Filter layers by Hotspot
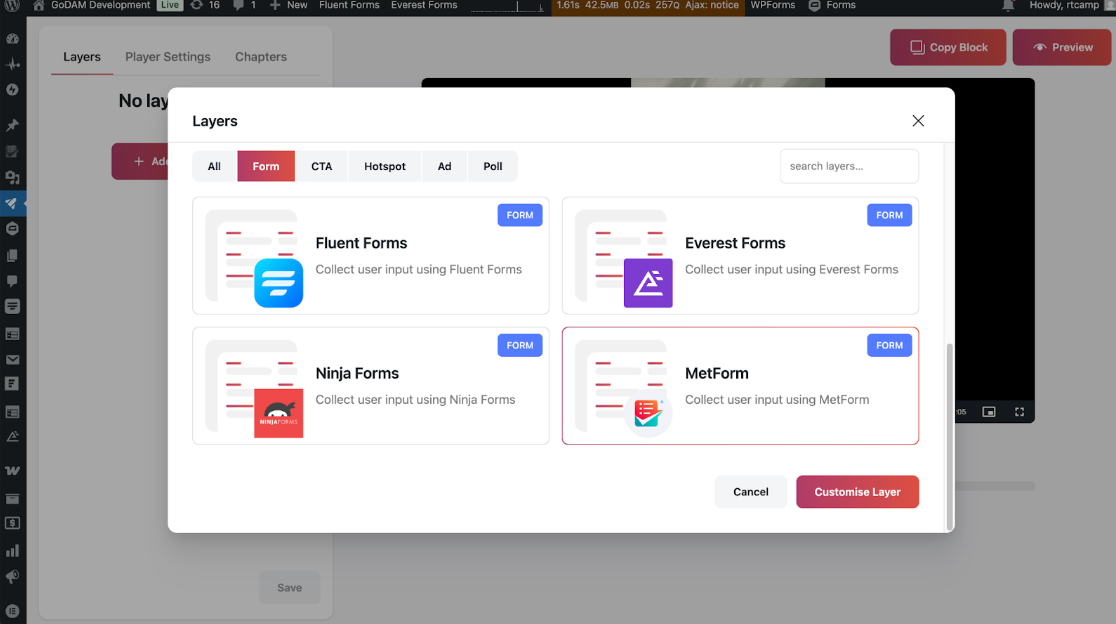Viewport: 1116px width, 624px height. click(384, 166)
